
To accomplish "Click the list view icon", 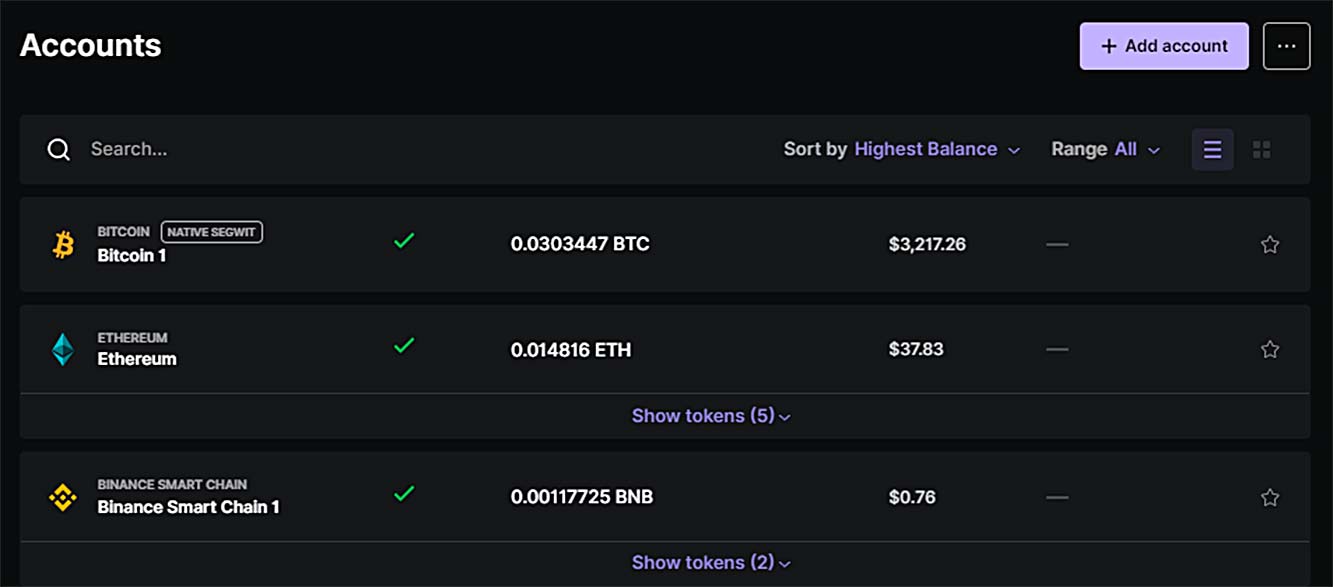I will pyautogui.click(x=1212, y=149).
